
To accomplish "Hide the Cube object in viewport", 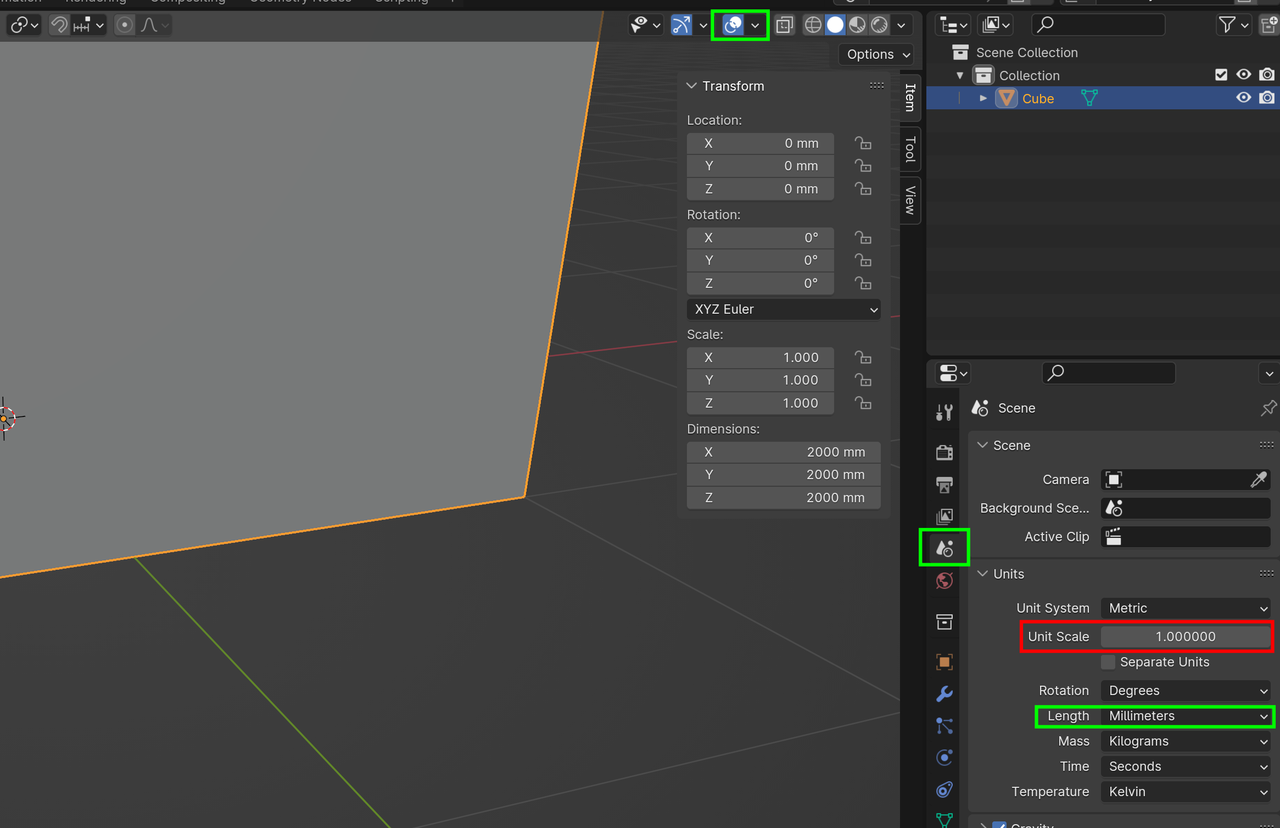I will (x=1243, y=98).
